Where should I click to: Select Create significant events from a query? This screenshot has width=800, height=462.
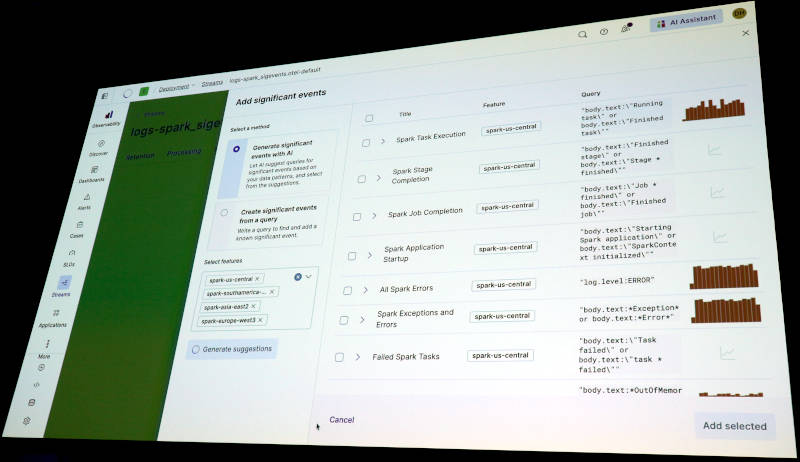(x=224, y=213)
